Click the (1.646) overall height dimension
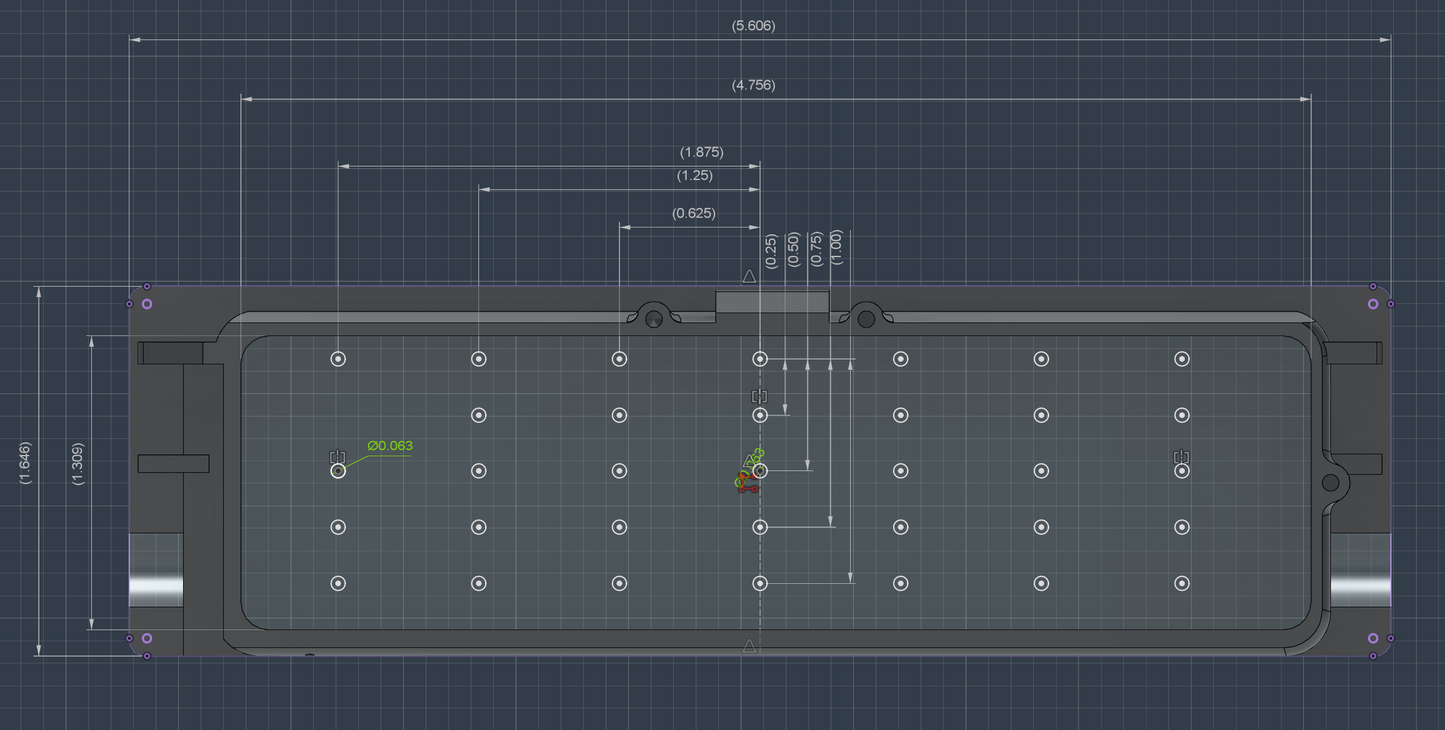This screenshot has height=730, width=1445. (25, 463)
